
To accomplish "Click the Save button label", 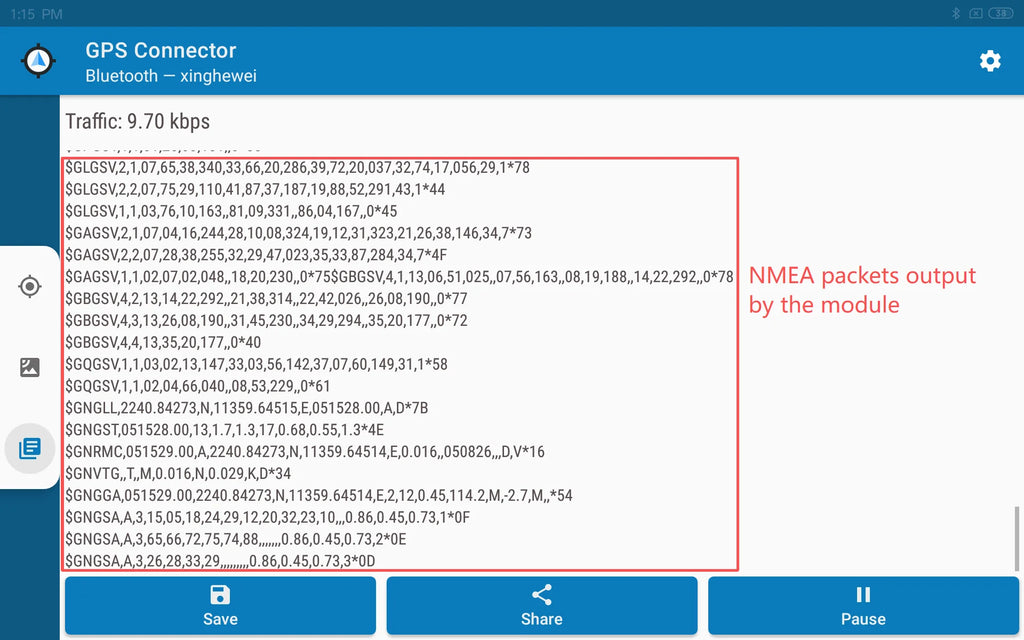I will pyautogui.click(x=220, y=619).
